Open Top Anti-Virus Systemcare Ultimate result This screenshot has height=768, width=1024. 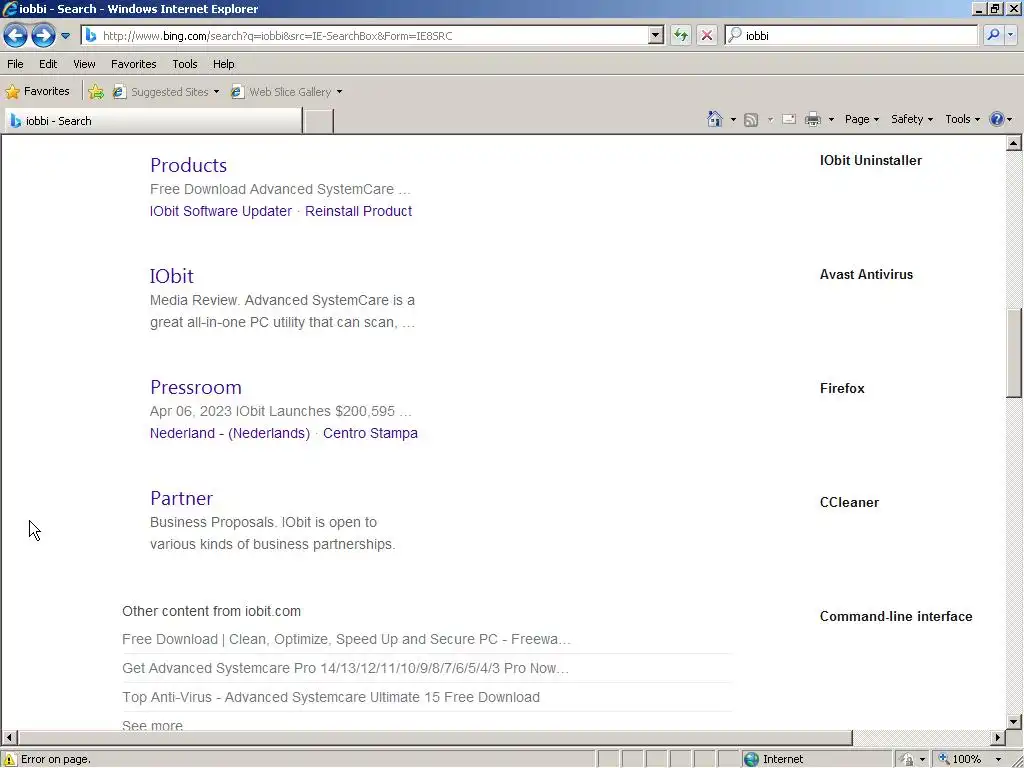click(x=331, y=697)
